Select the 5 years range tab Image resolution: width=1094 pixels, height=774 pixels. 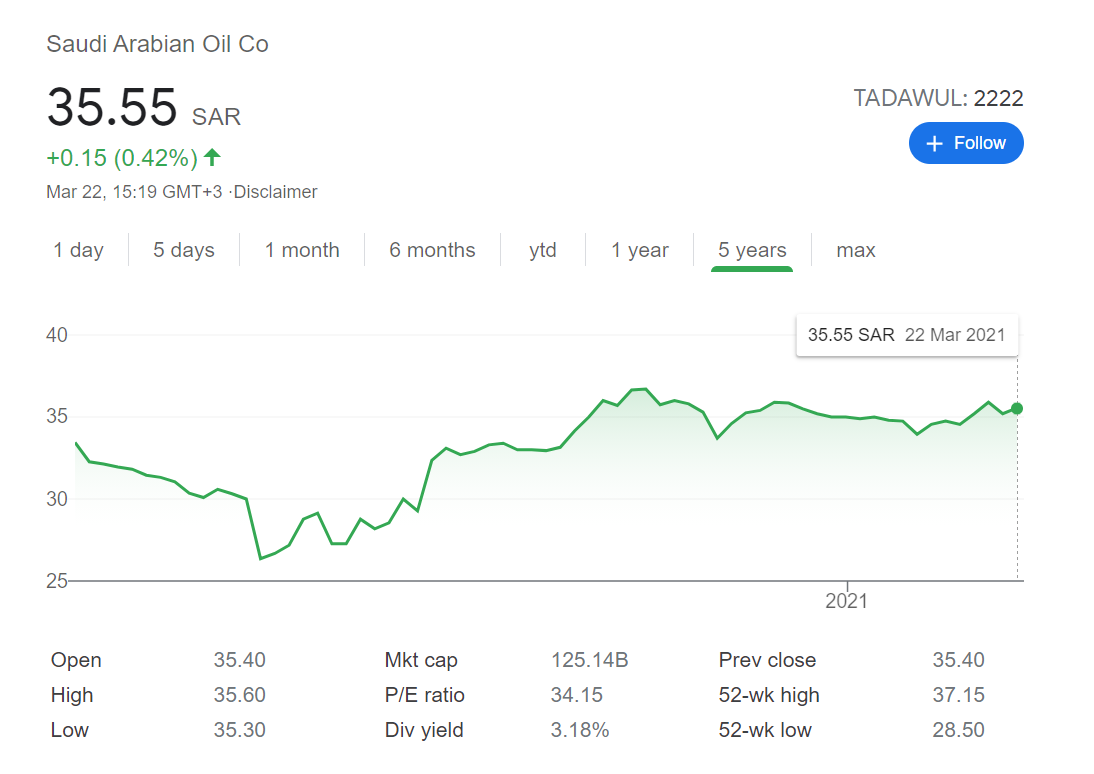(752, 250)
